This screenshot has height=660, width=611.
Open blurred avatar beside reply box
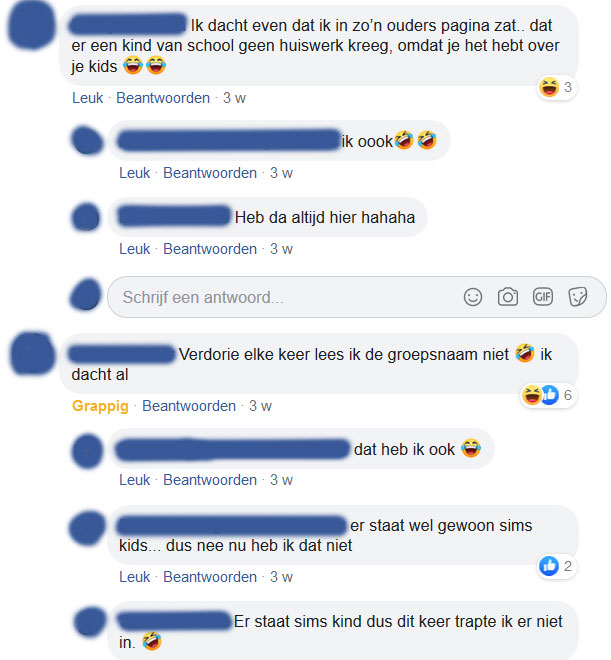[86, 294]
